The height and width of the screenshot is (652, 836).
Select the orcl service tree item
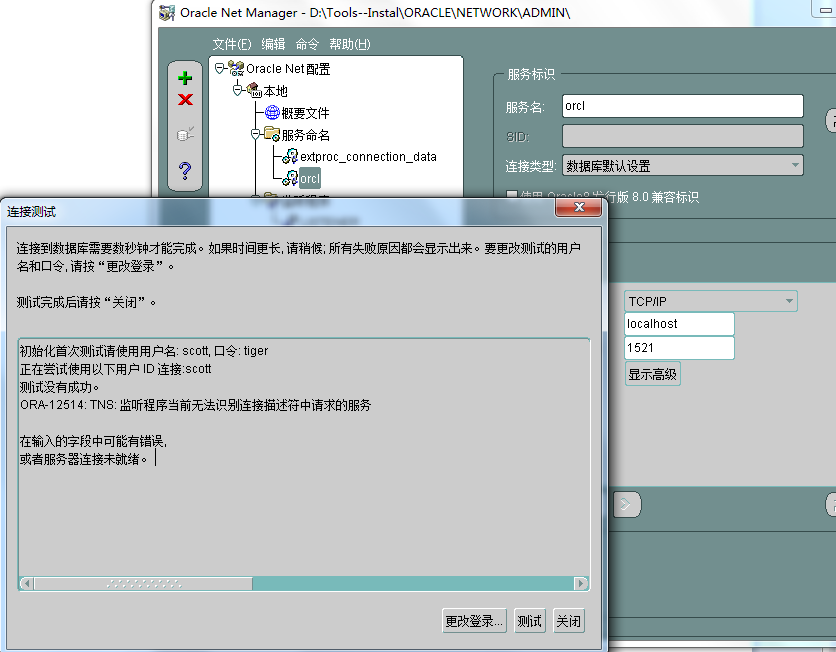[310, 178]
